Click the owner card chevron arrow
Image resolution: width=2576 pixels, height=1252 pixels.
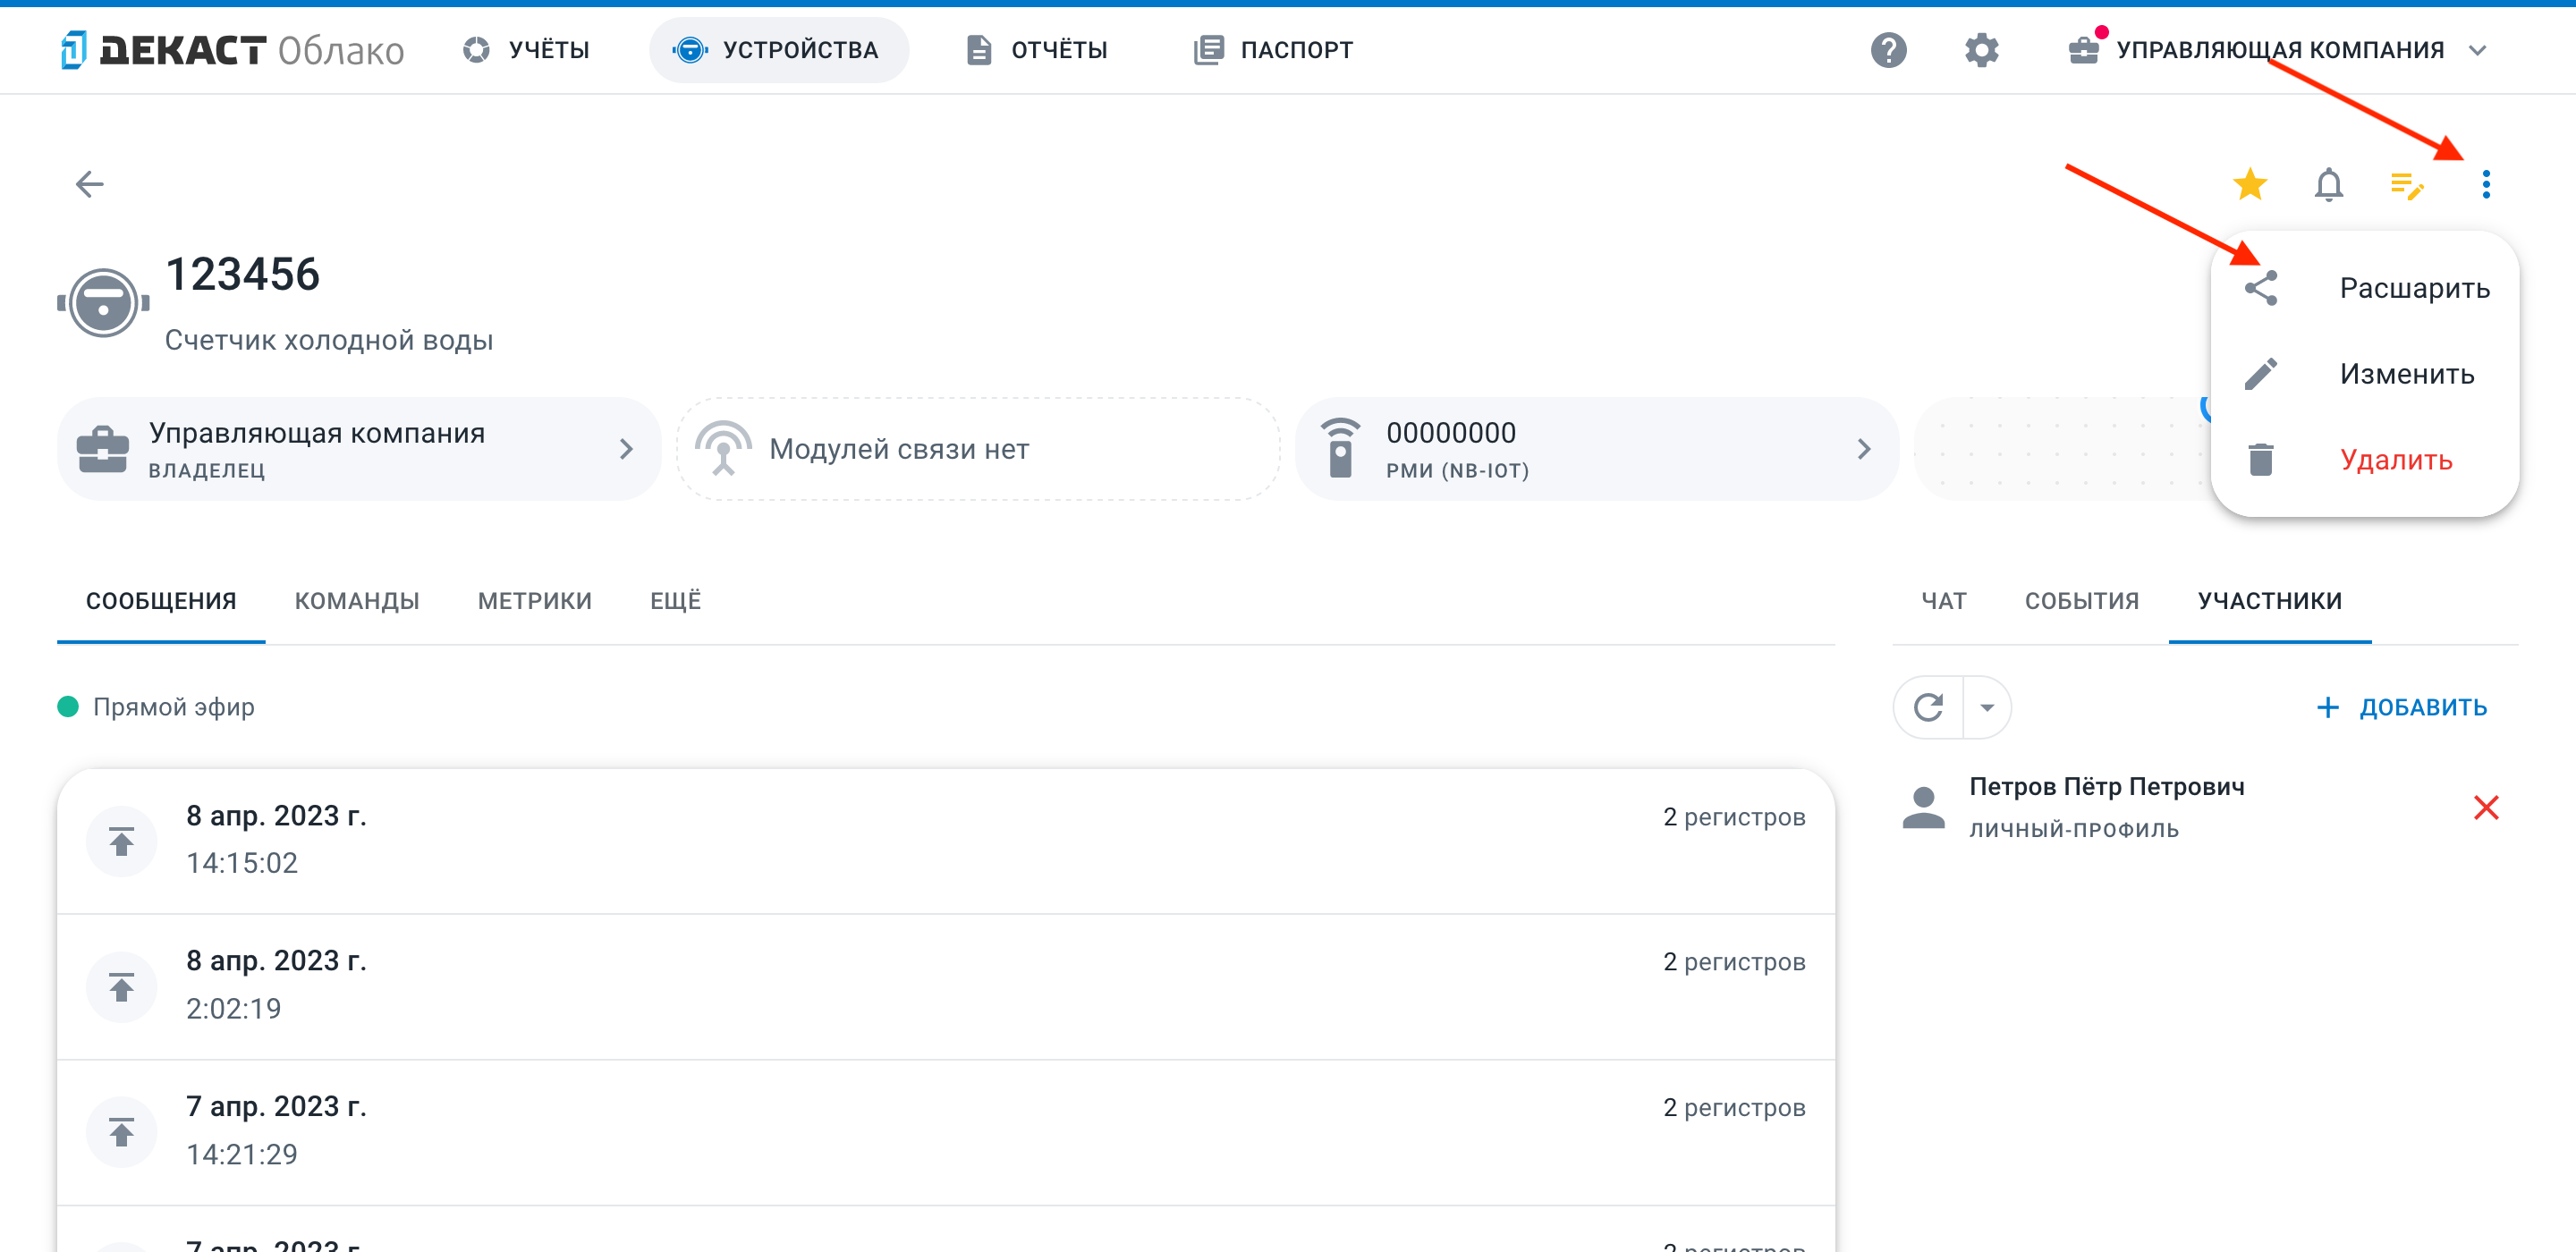(626, 449)
